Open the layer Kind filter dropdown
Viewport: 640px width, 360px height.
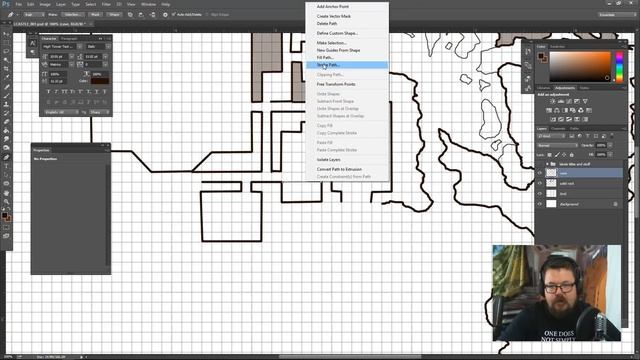point(551,136)
